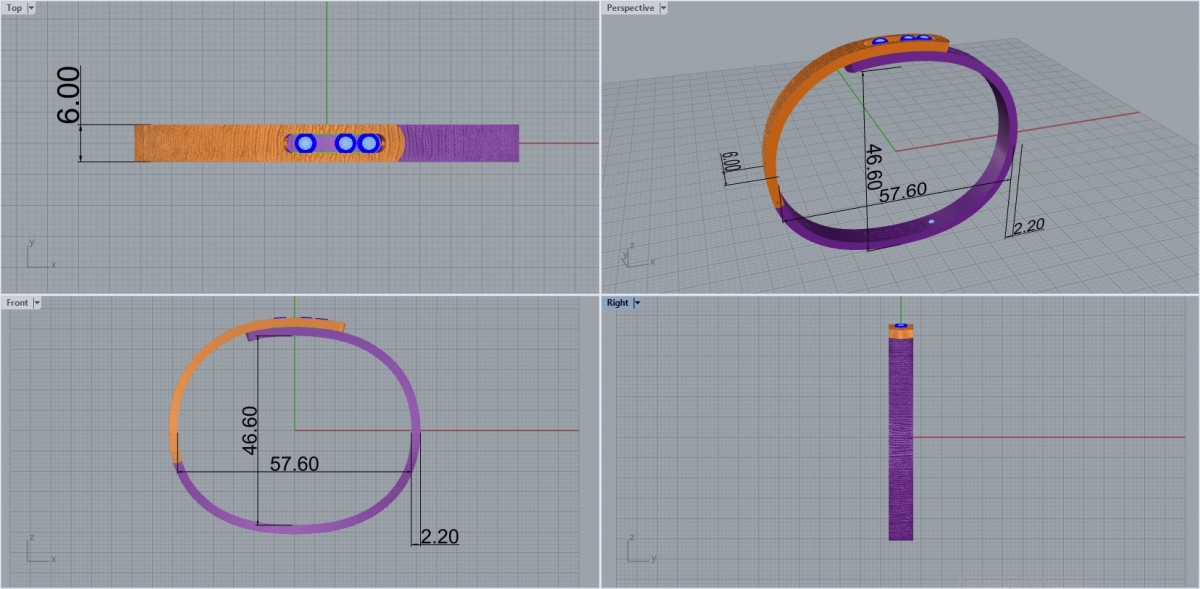Select the 6.00 dimension in Perspective view

coord(730,163)
